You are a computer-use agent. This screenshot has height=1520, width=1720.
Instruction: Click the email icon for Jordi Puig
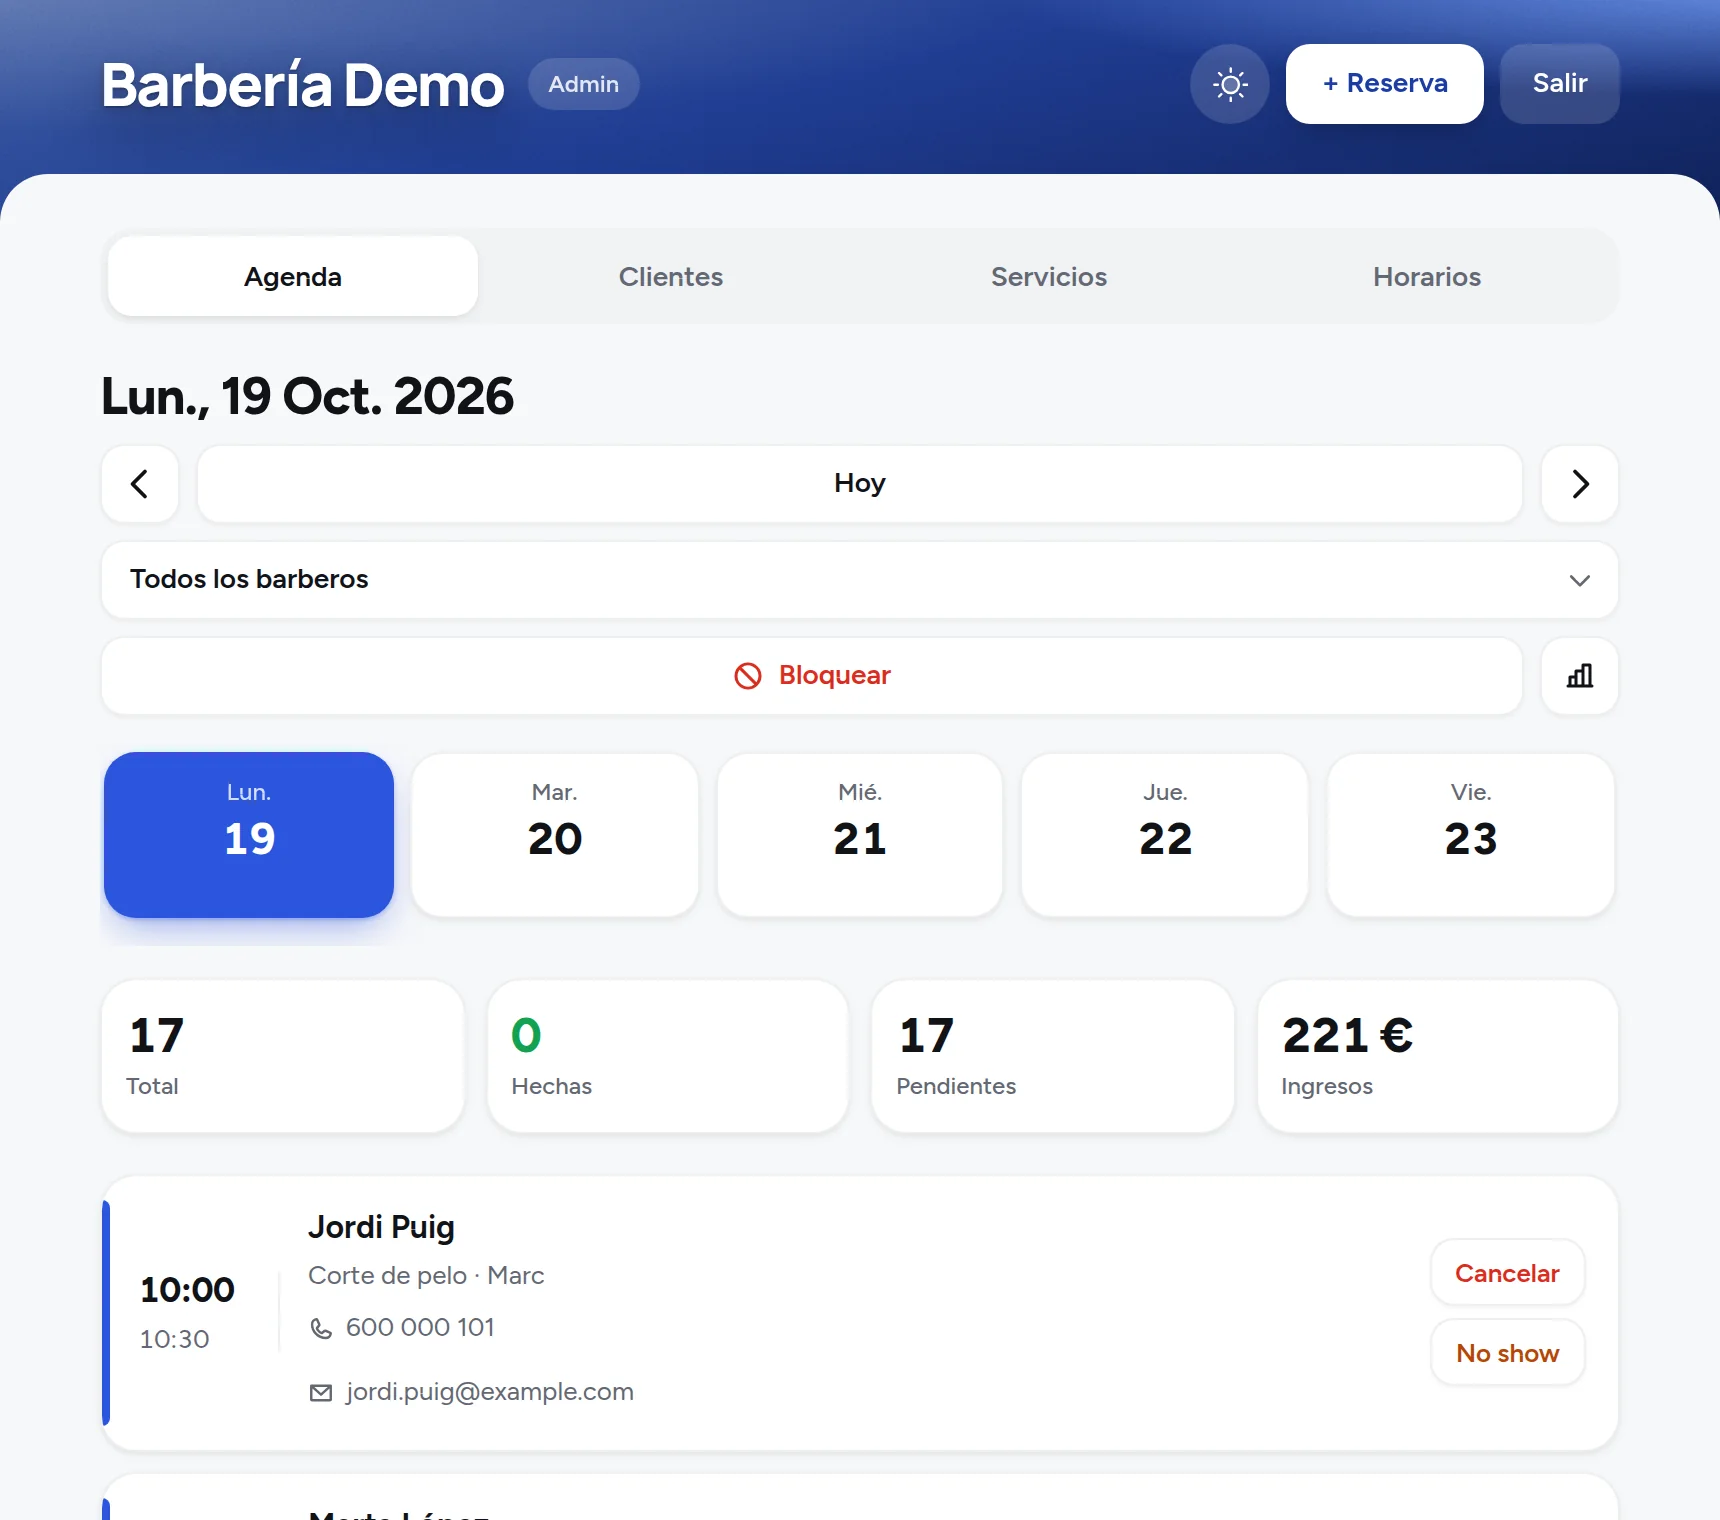(x=321, y=1393)
